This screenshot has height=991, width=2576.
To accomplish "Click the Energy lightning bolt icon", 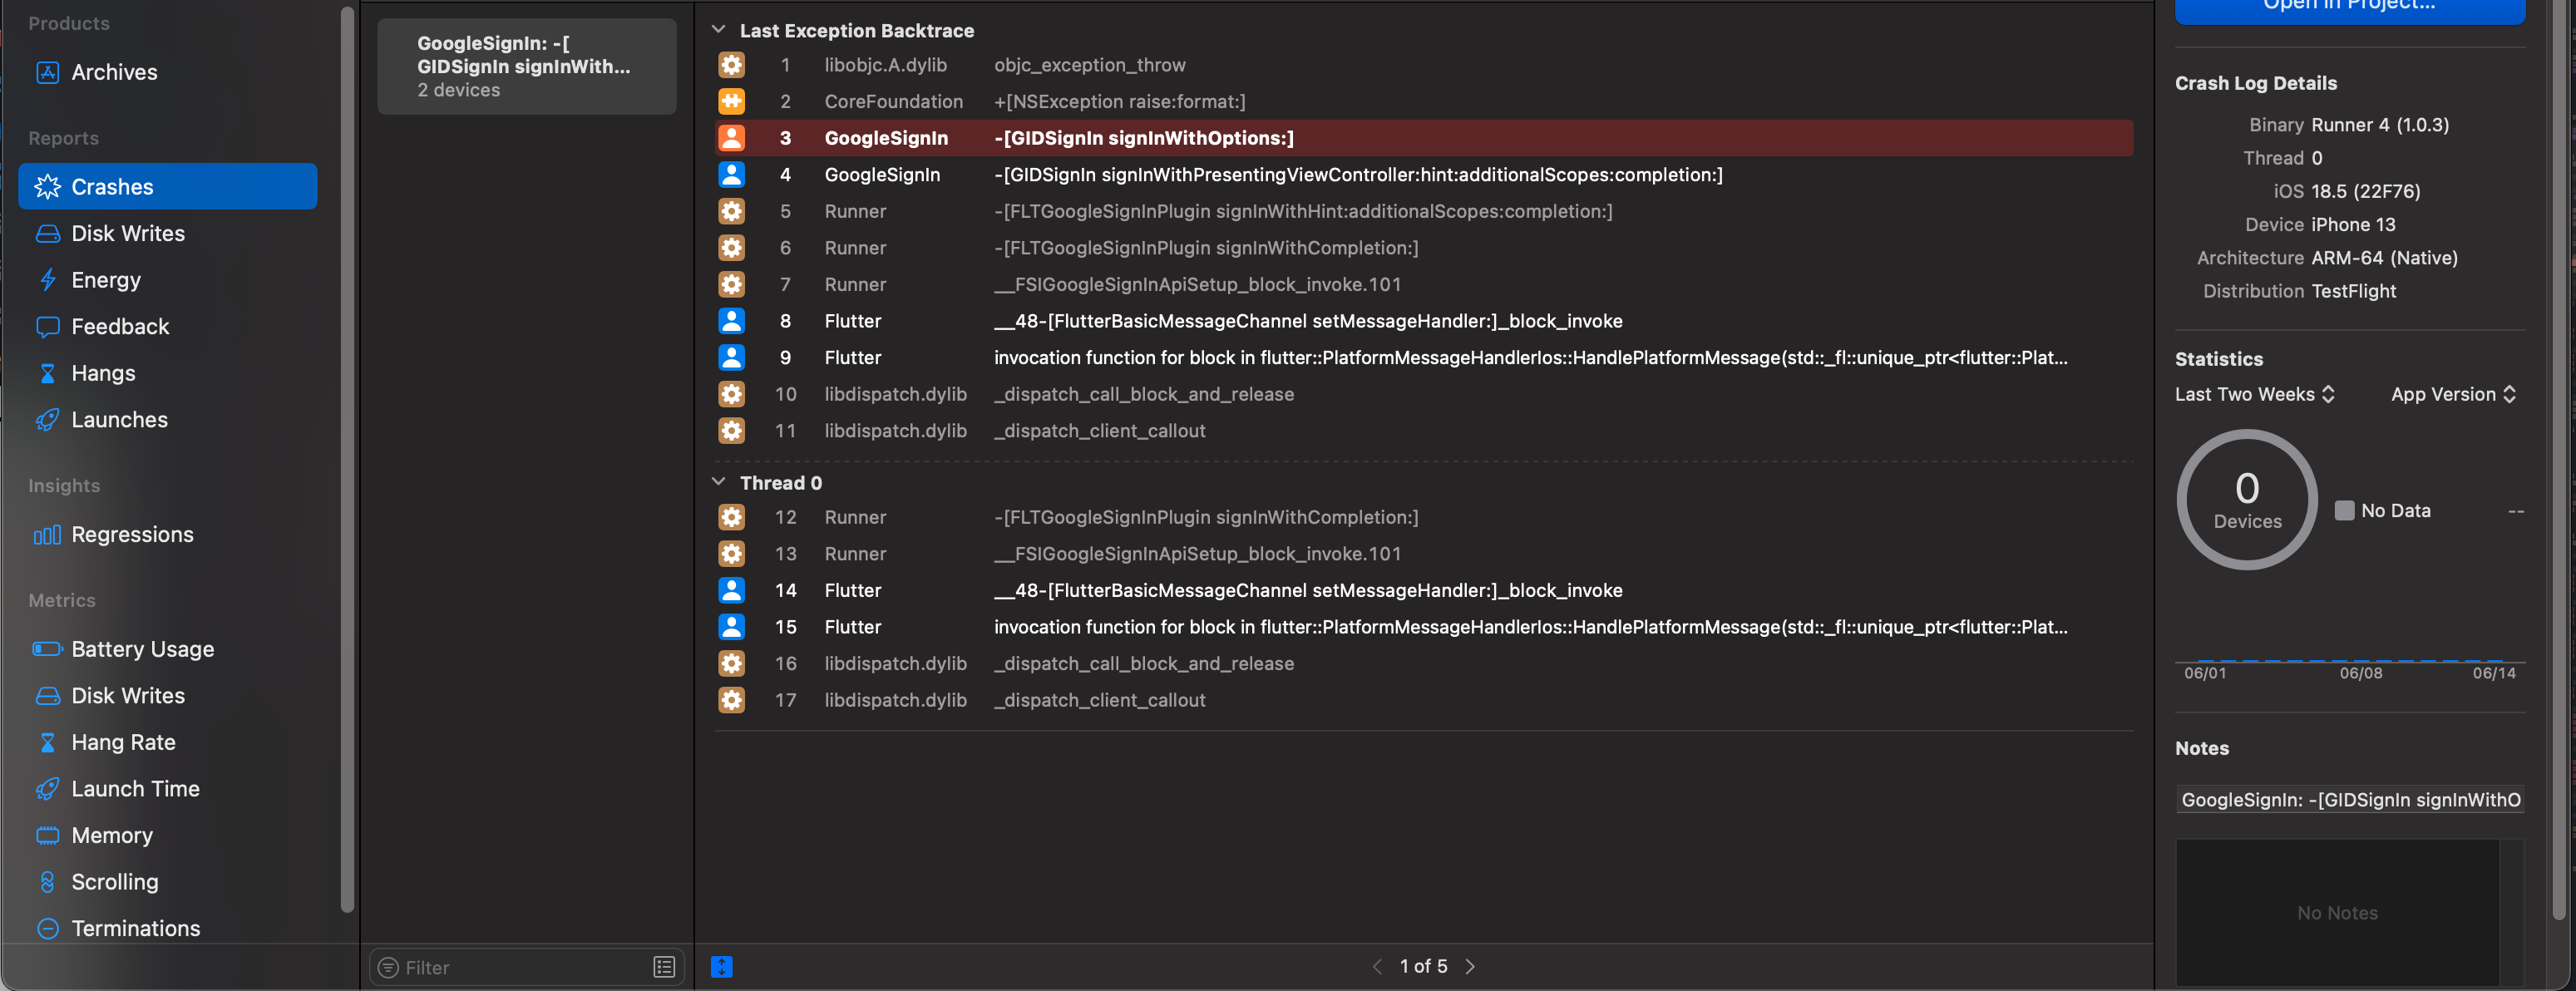I will (x=47, y=280).
